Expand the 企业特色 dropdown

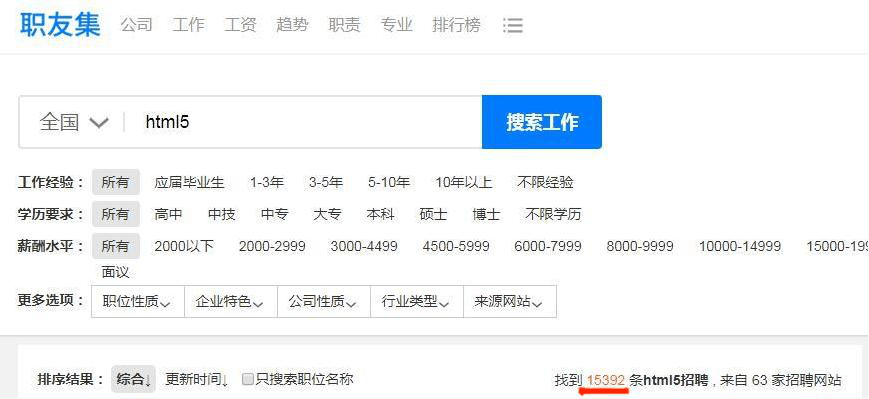click(x=231, y=302)
